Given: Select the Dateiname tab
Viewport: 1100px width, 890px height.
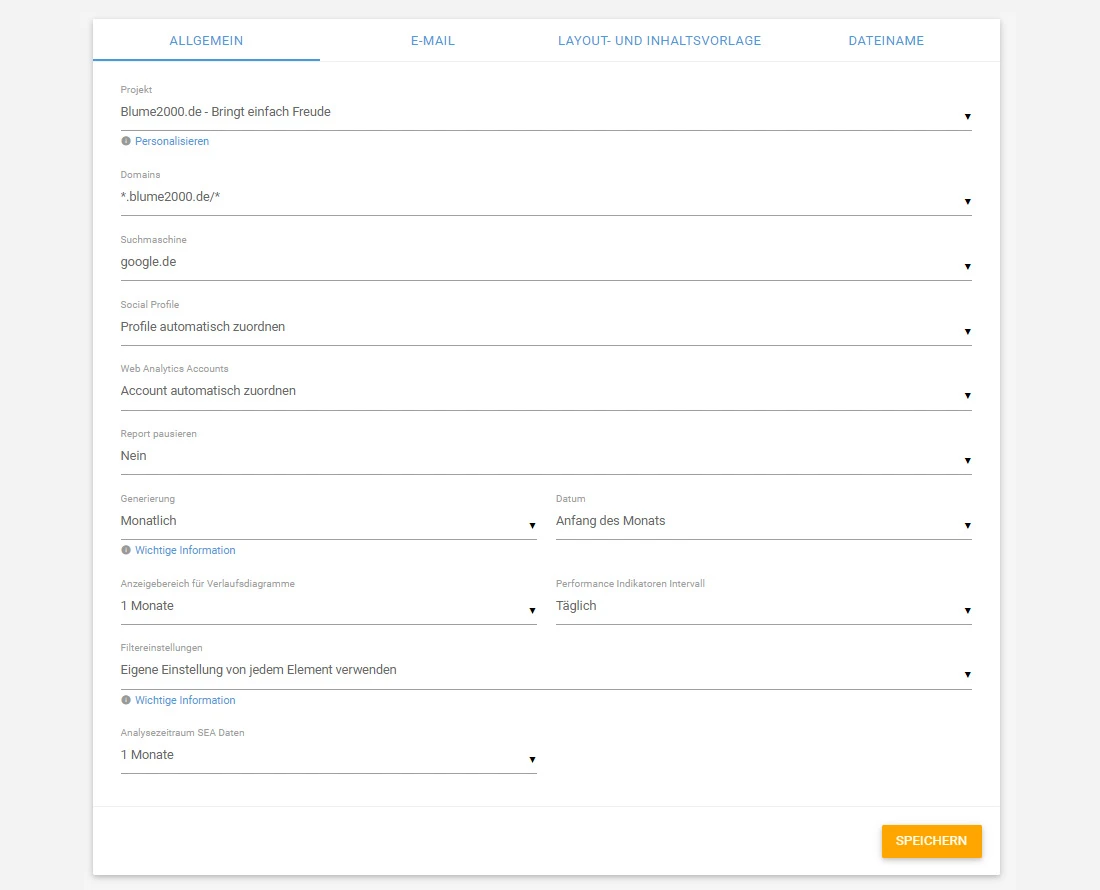Looking at the screenshot, I should point(885,41).
